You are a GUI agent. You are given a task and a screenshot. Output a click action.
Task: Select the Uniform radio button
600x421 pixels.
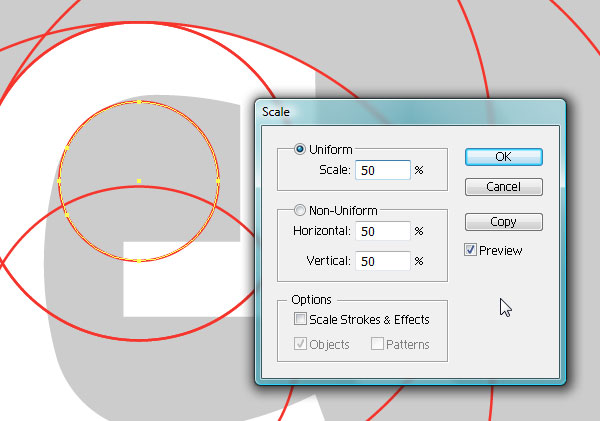pyautogui.click(x=300, y=149)
